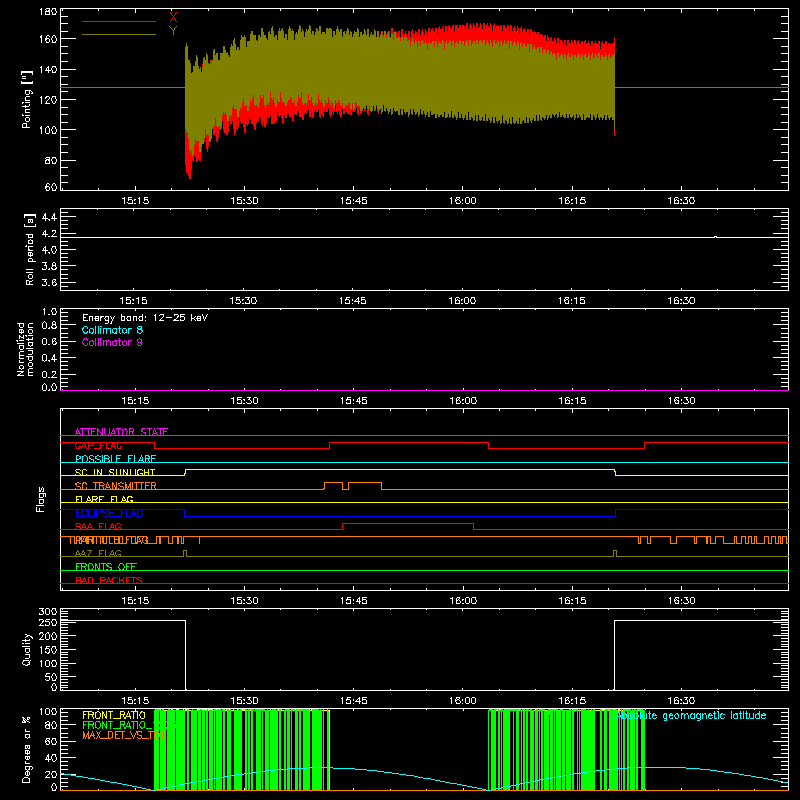
Task: Click the SC_IN_SUNLIGHT flag label
Action: click(x=115, y=472)
